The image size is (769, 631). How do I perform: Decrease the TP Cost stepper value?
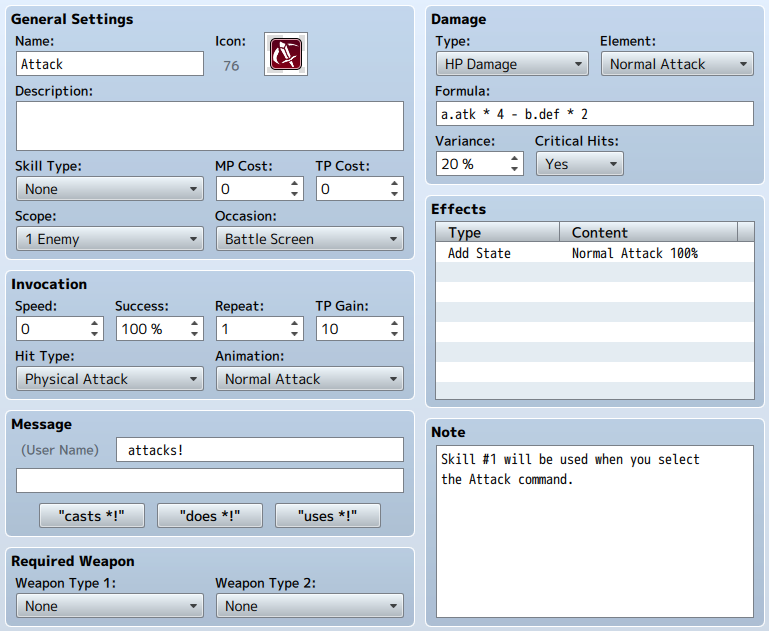394,194
